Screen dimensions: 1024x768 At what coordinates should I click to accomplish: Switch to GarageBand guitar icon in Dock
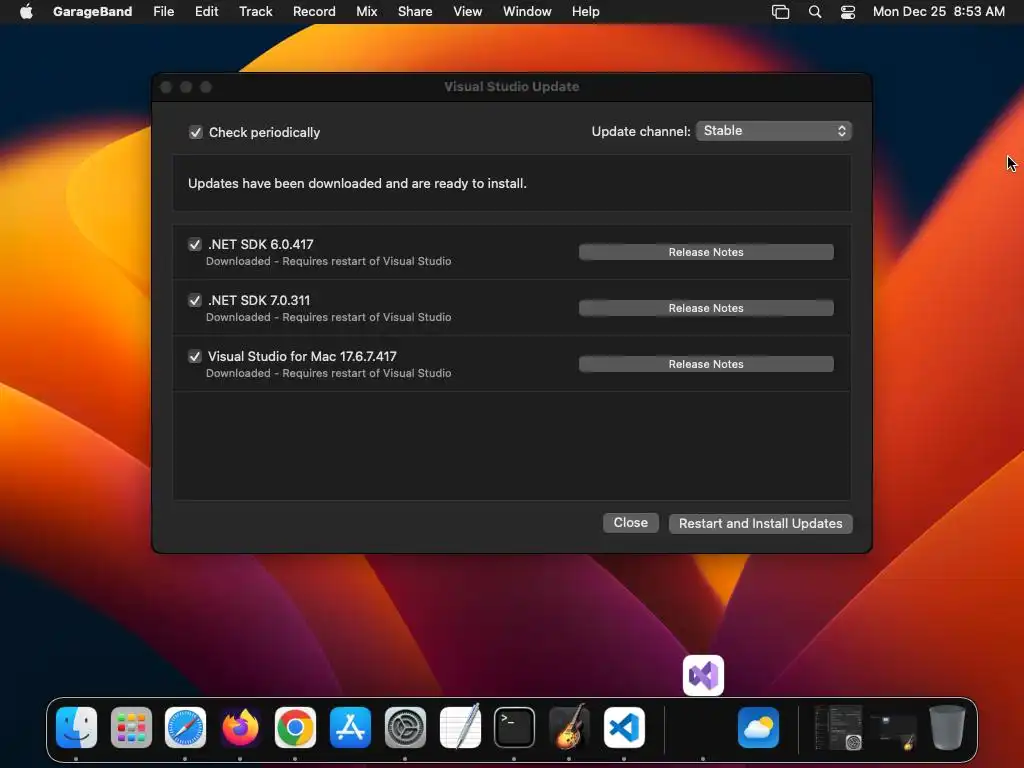pyautogui.click(x=569, y=727)
